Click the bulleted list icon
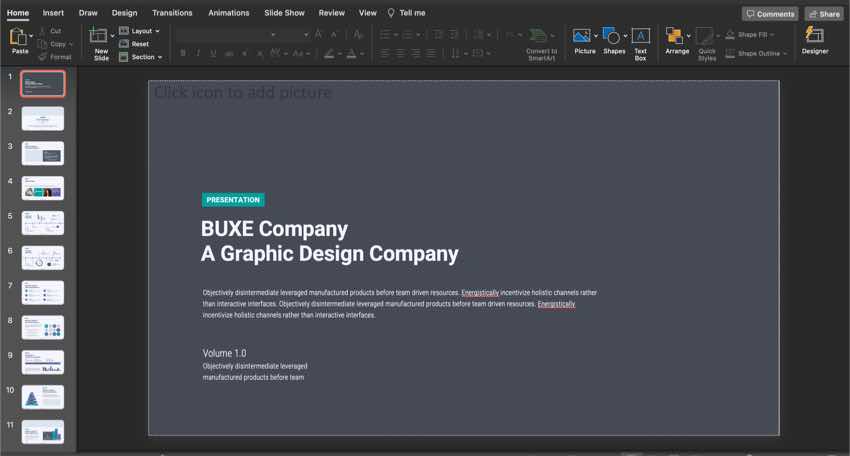The width and height of the screenshot is (850, 456). coord(385,35)
